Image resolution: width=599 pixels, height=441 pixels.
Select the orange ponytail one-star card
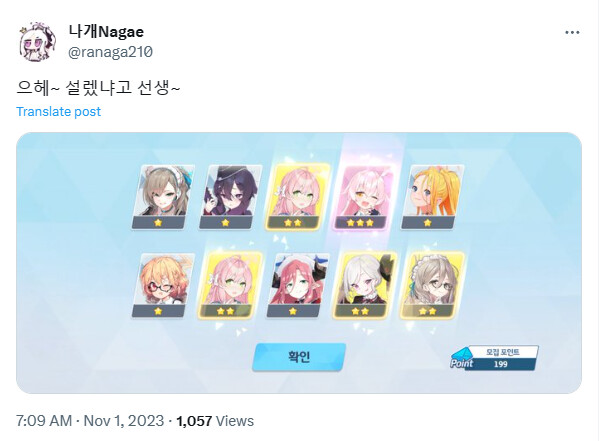pyautogui.click(x=432, y=197)
